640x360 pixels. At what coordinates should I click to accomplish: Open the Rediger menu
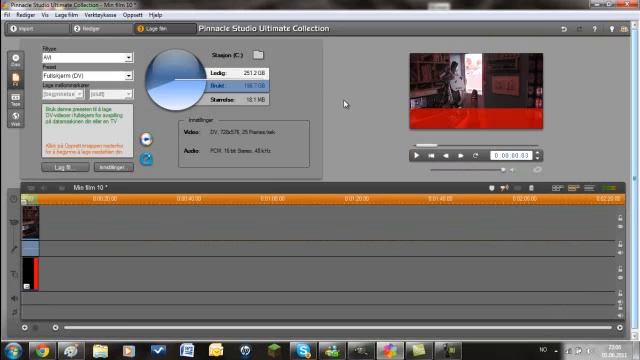(26, 15)
